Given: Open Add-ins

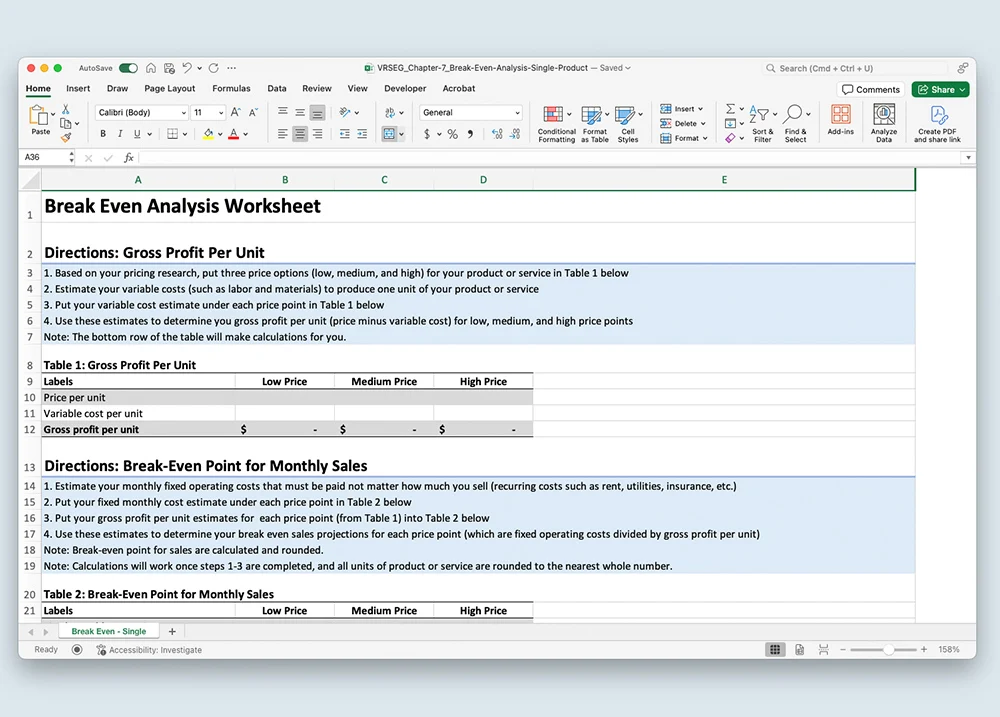Looking at the screenshot, I should 841,120.
